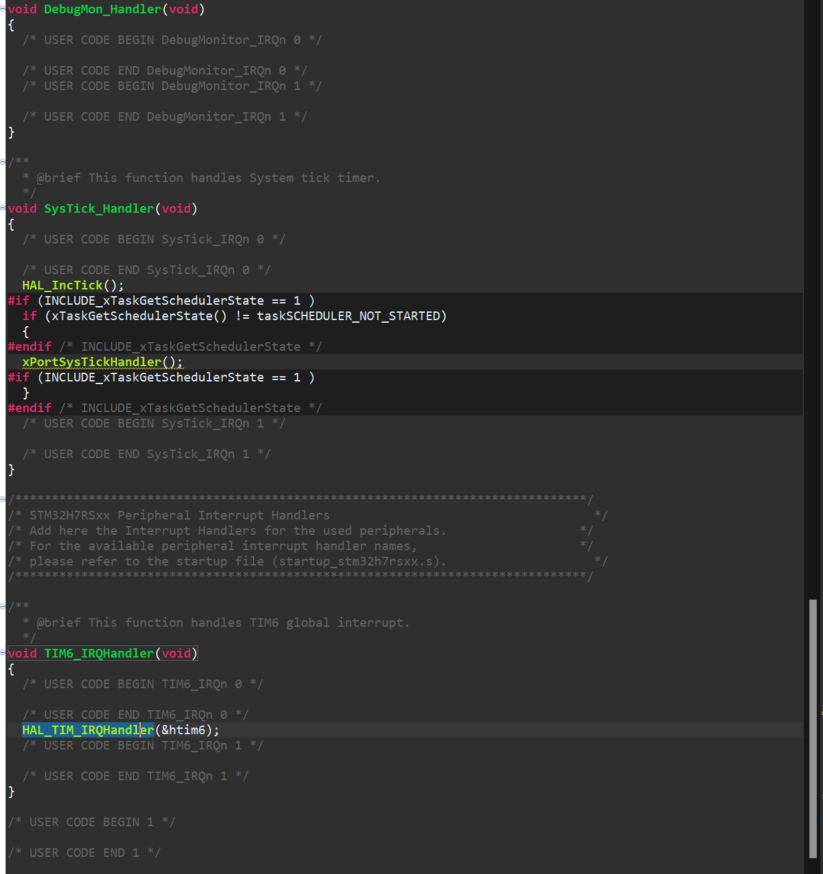Image resolution: width=823 pixels, height=874 pixels.
Task: Click the &htim6 argument
Action: click(183, 730)
